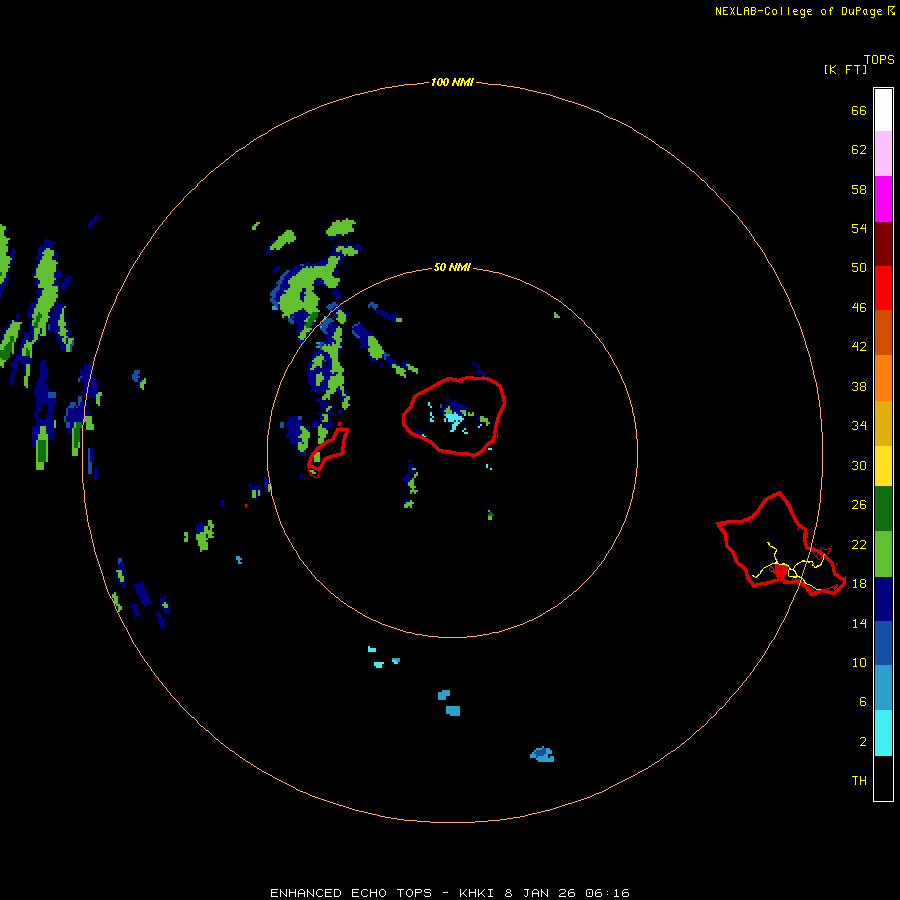Click the light pink 62 kft legend swatch
This screenshot has height=900, width=900.
coord(883,153)
